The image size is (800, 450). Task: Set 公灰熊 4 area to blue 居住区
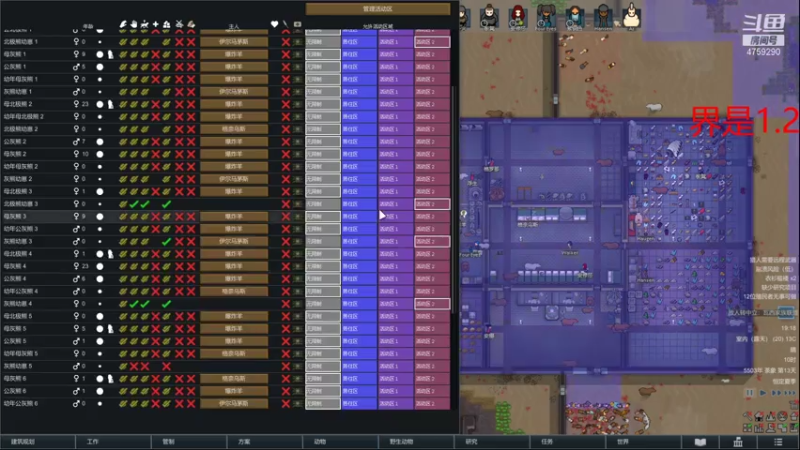point(359,279)
